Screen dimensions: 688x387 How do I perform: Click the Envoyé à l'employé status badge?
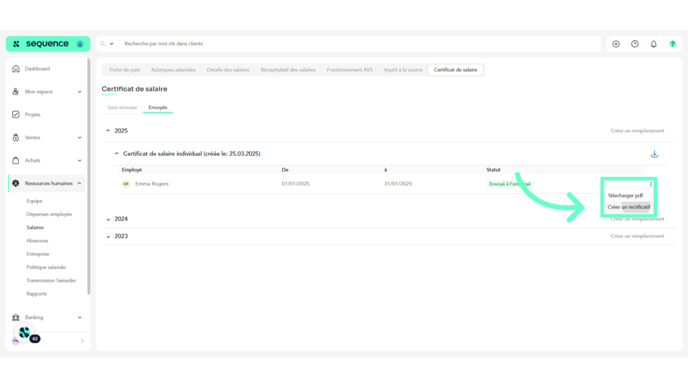(x=510, y=184)
